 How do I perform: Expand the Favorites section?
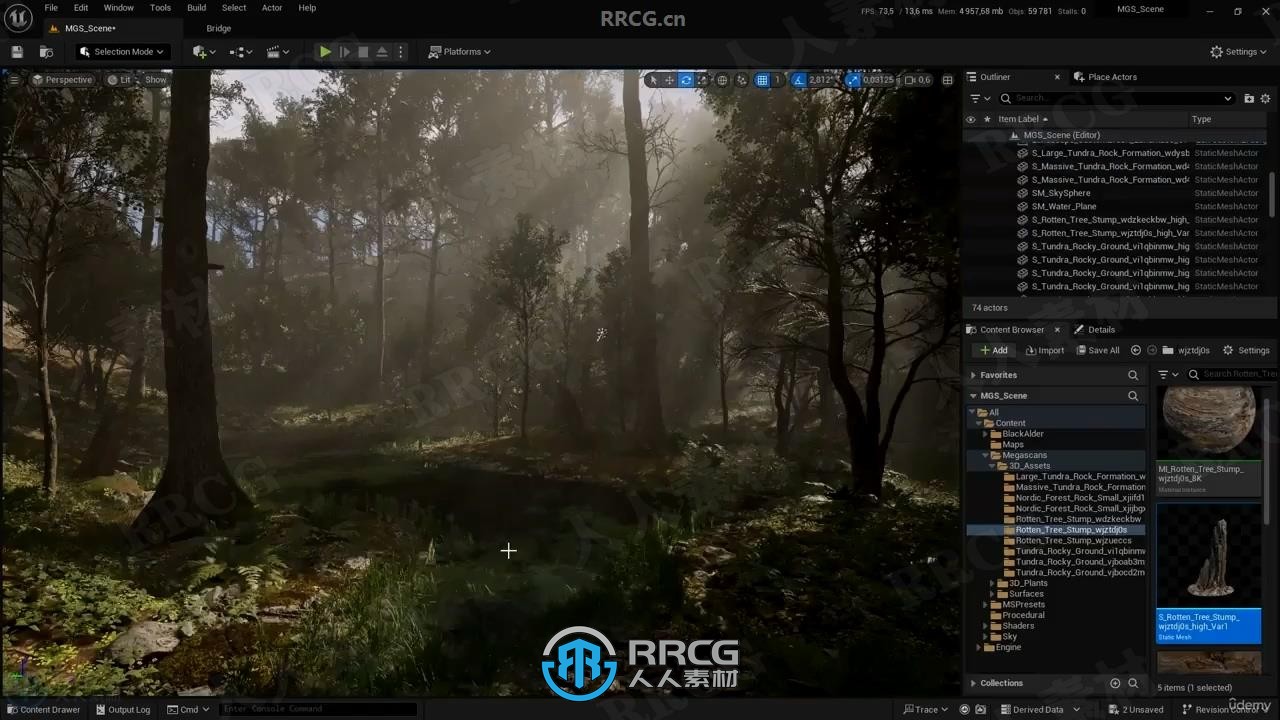tap(973, 375)
